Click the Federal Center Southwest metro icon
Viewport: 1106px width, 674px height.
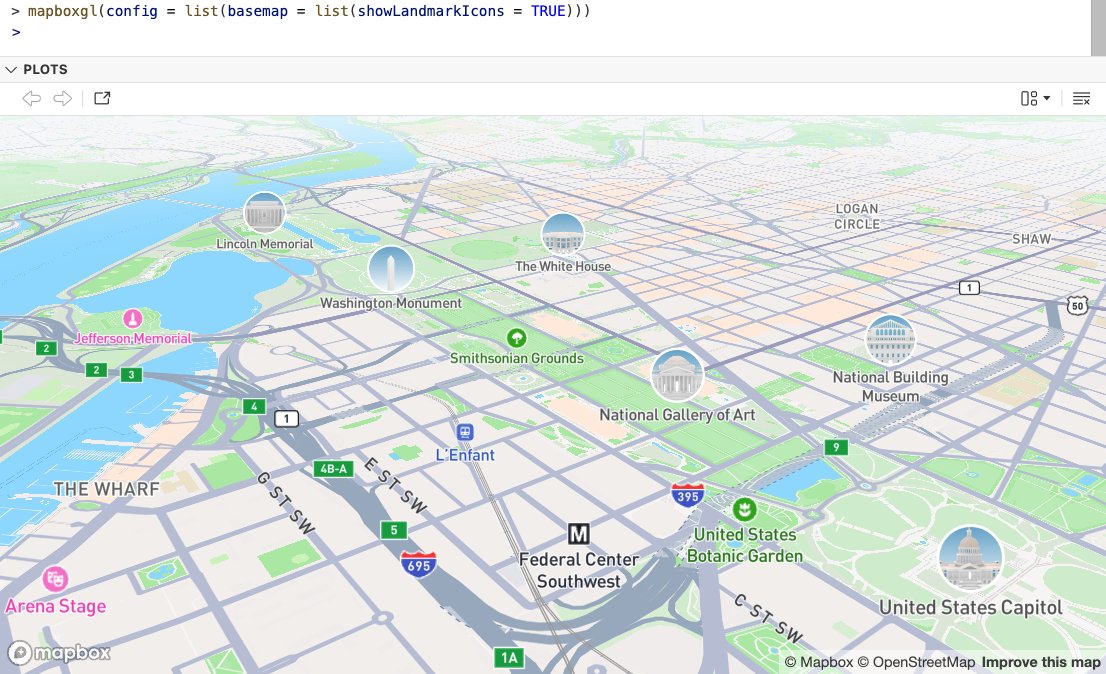click(578, 534)
